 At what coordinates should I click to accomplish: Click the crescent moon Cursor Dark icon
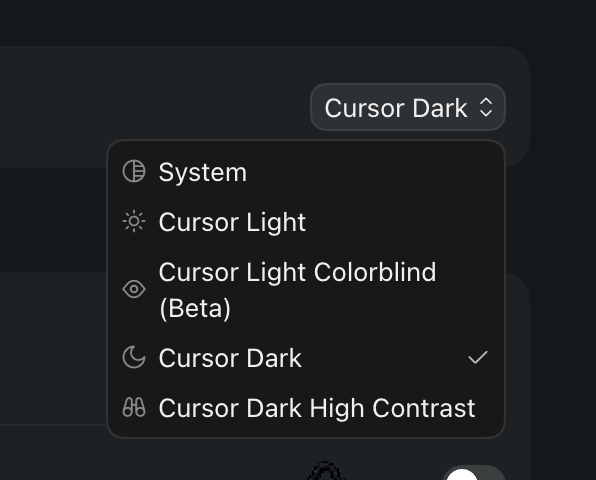tap(134, 357)
